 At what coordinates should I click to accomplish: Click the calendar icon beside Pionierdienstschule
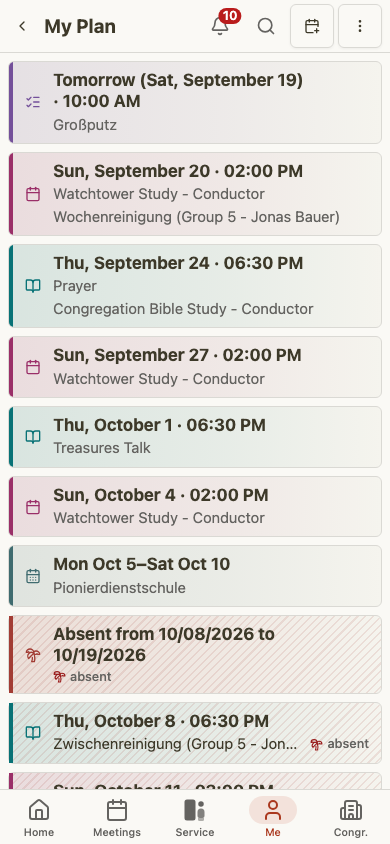click(x=33, y=576)
